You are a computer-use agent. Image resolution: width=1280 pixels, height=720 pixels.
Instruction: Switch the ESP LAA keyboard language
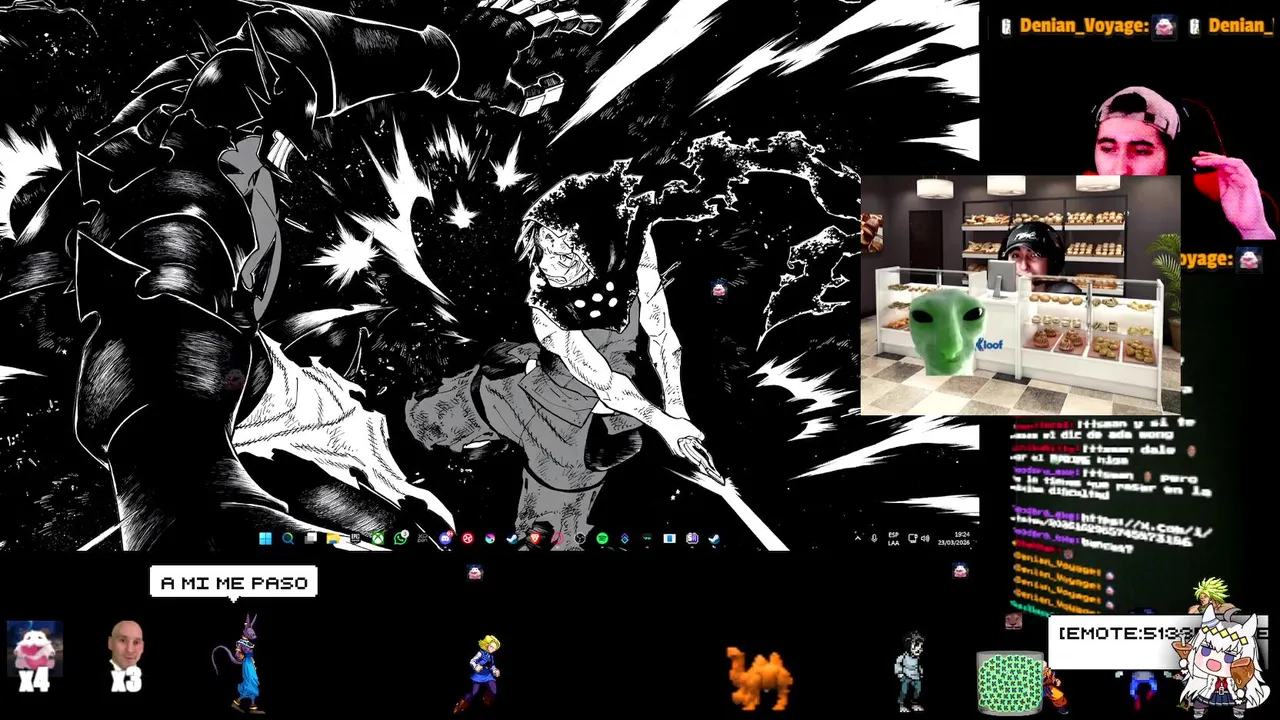pos(894,539)
